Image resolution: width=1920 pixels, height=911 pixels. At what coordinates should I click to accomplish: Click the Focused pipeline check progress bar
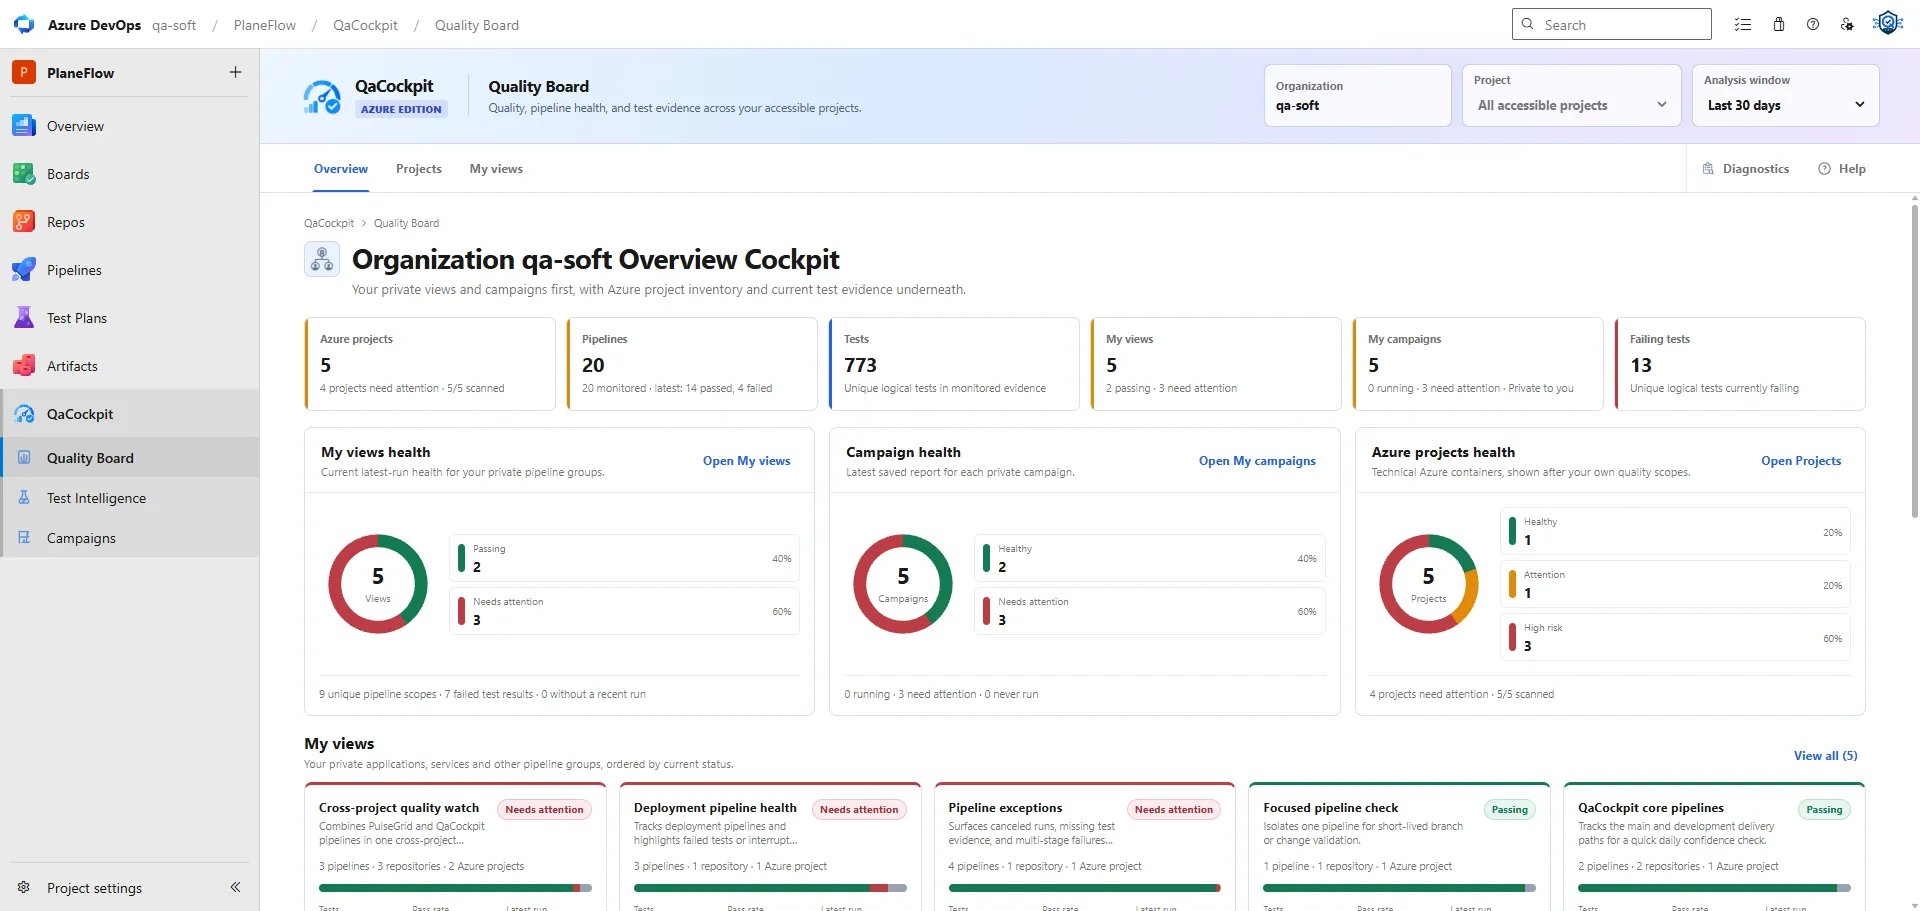(x=1399, y=888)
